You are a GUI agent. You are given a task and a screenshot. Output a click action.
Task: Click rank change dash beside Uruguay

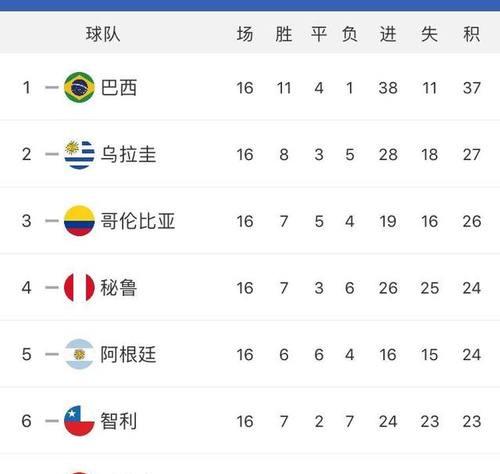52,154
